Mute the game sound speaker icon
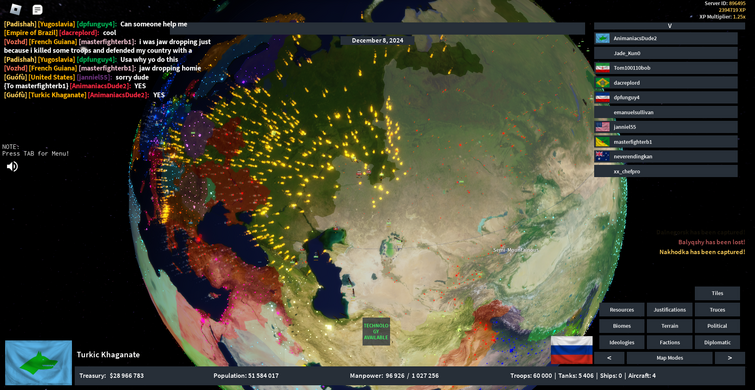Viewport: 755px width, 390px height. [x=13, y=167]
